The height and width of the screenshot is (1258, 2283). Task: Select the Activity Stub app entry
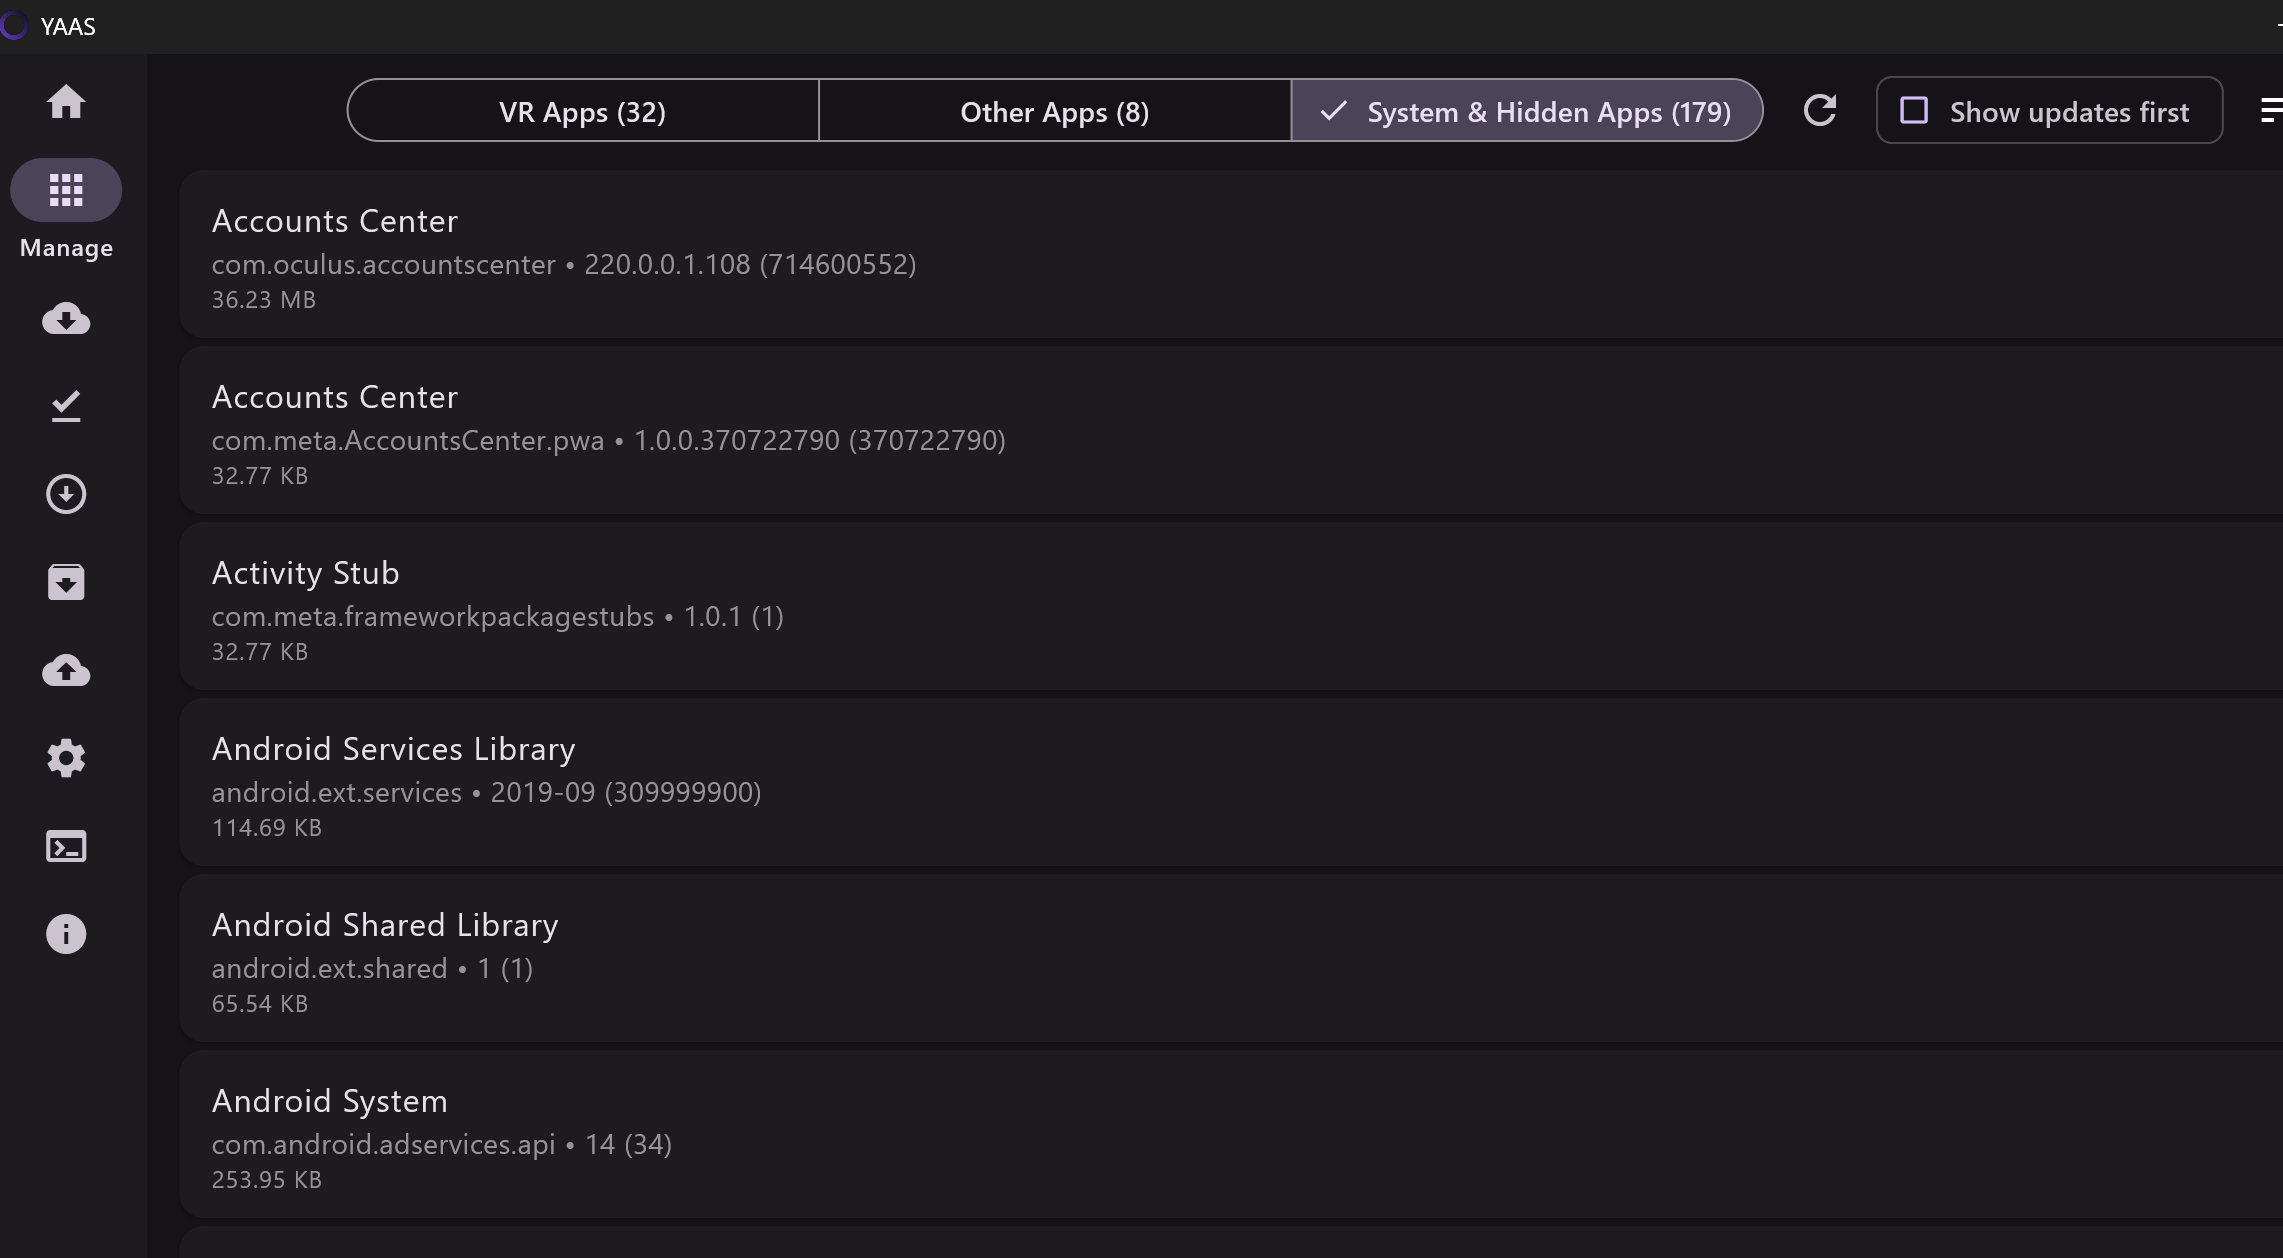tap(1231, 606)
